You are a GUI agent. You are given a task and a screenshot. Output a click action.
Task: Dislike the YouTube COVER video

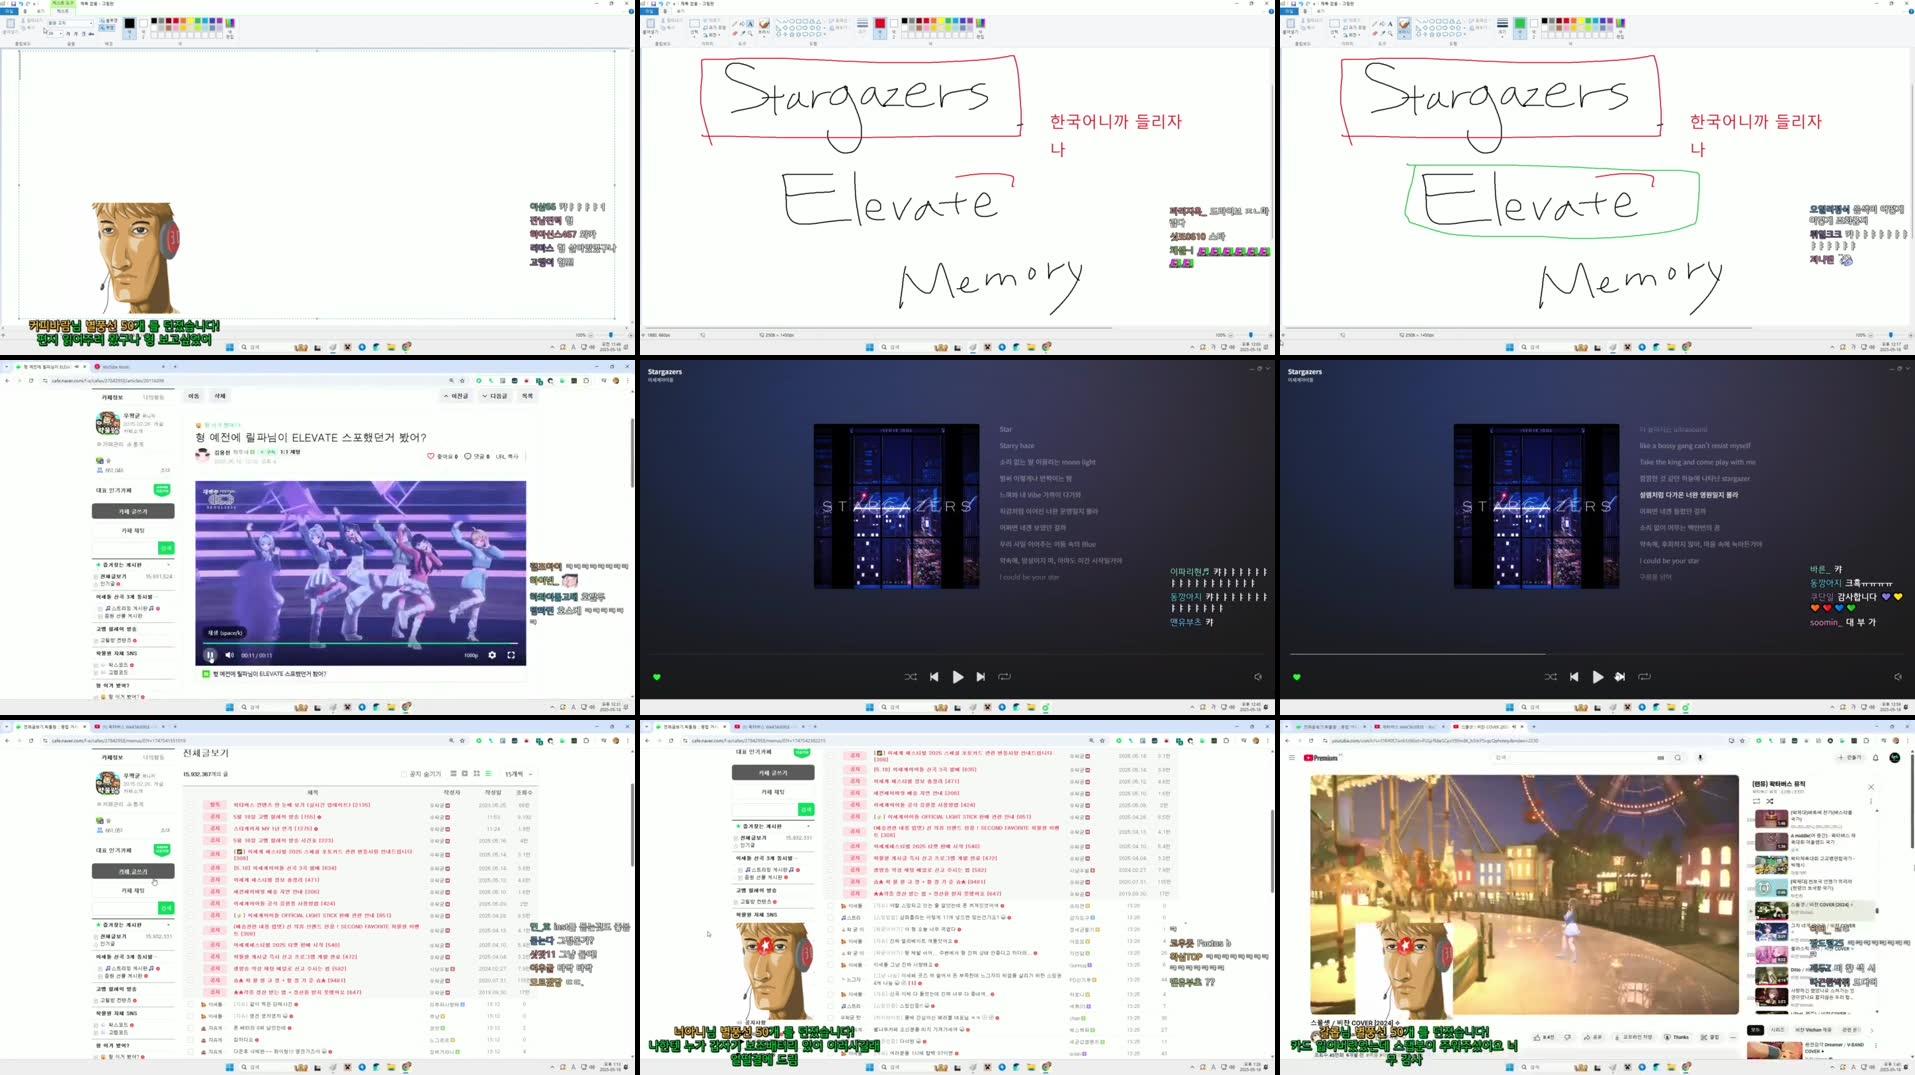click(x=1567, y=1037)
